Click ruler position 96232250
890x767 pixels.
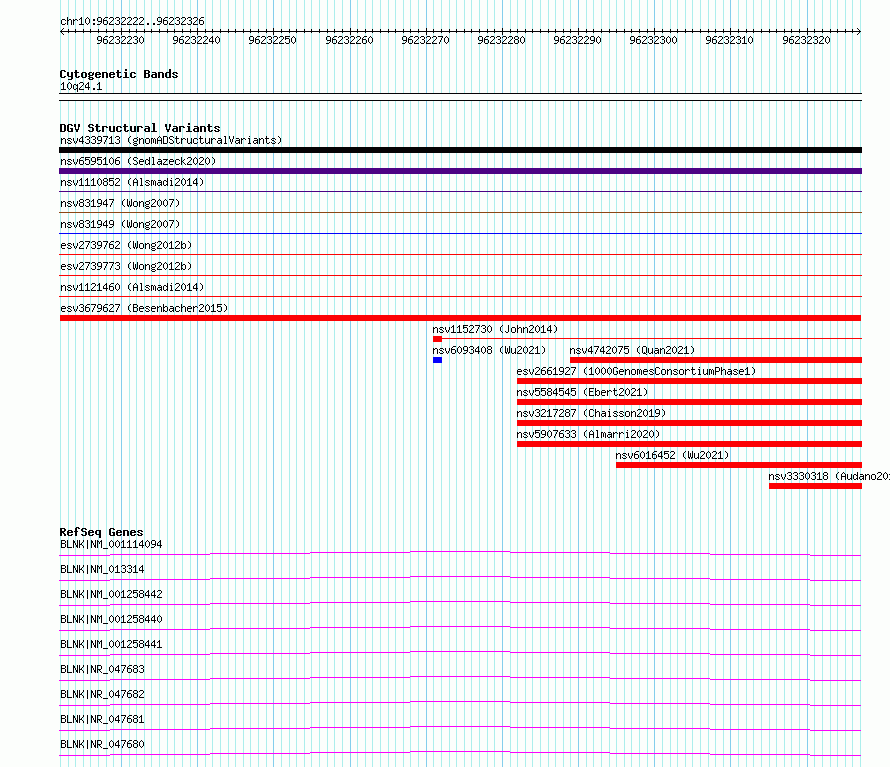(x=272, y=40)
